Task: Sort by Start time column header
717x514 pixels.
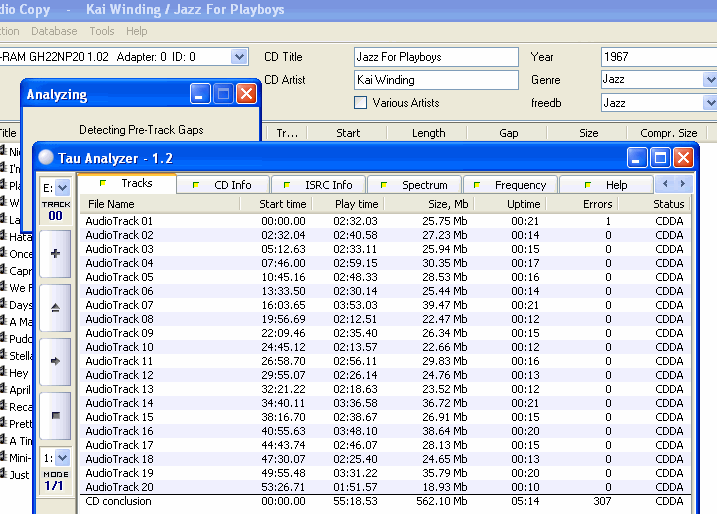Action: 276,204
